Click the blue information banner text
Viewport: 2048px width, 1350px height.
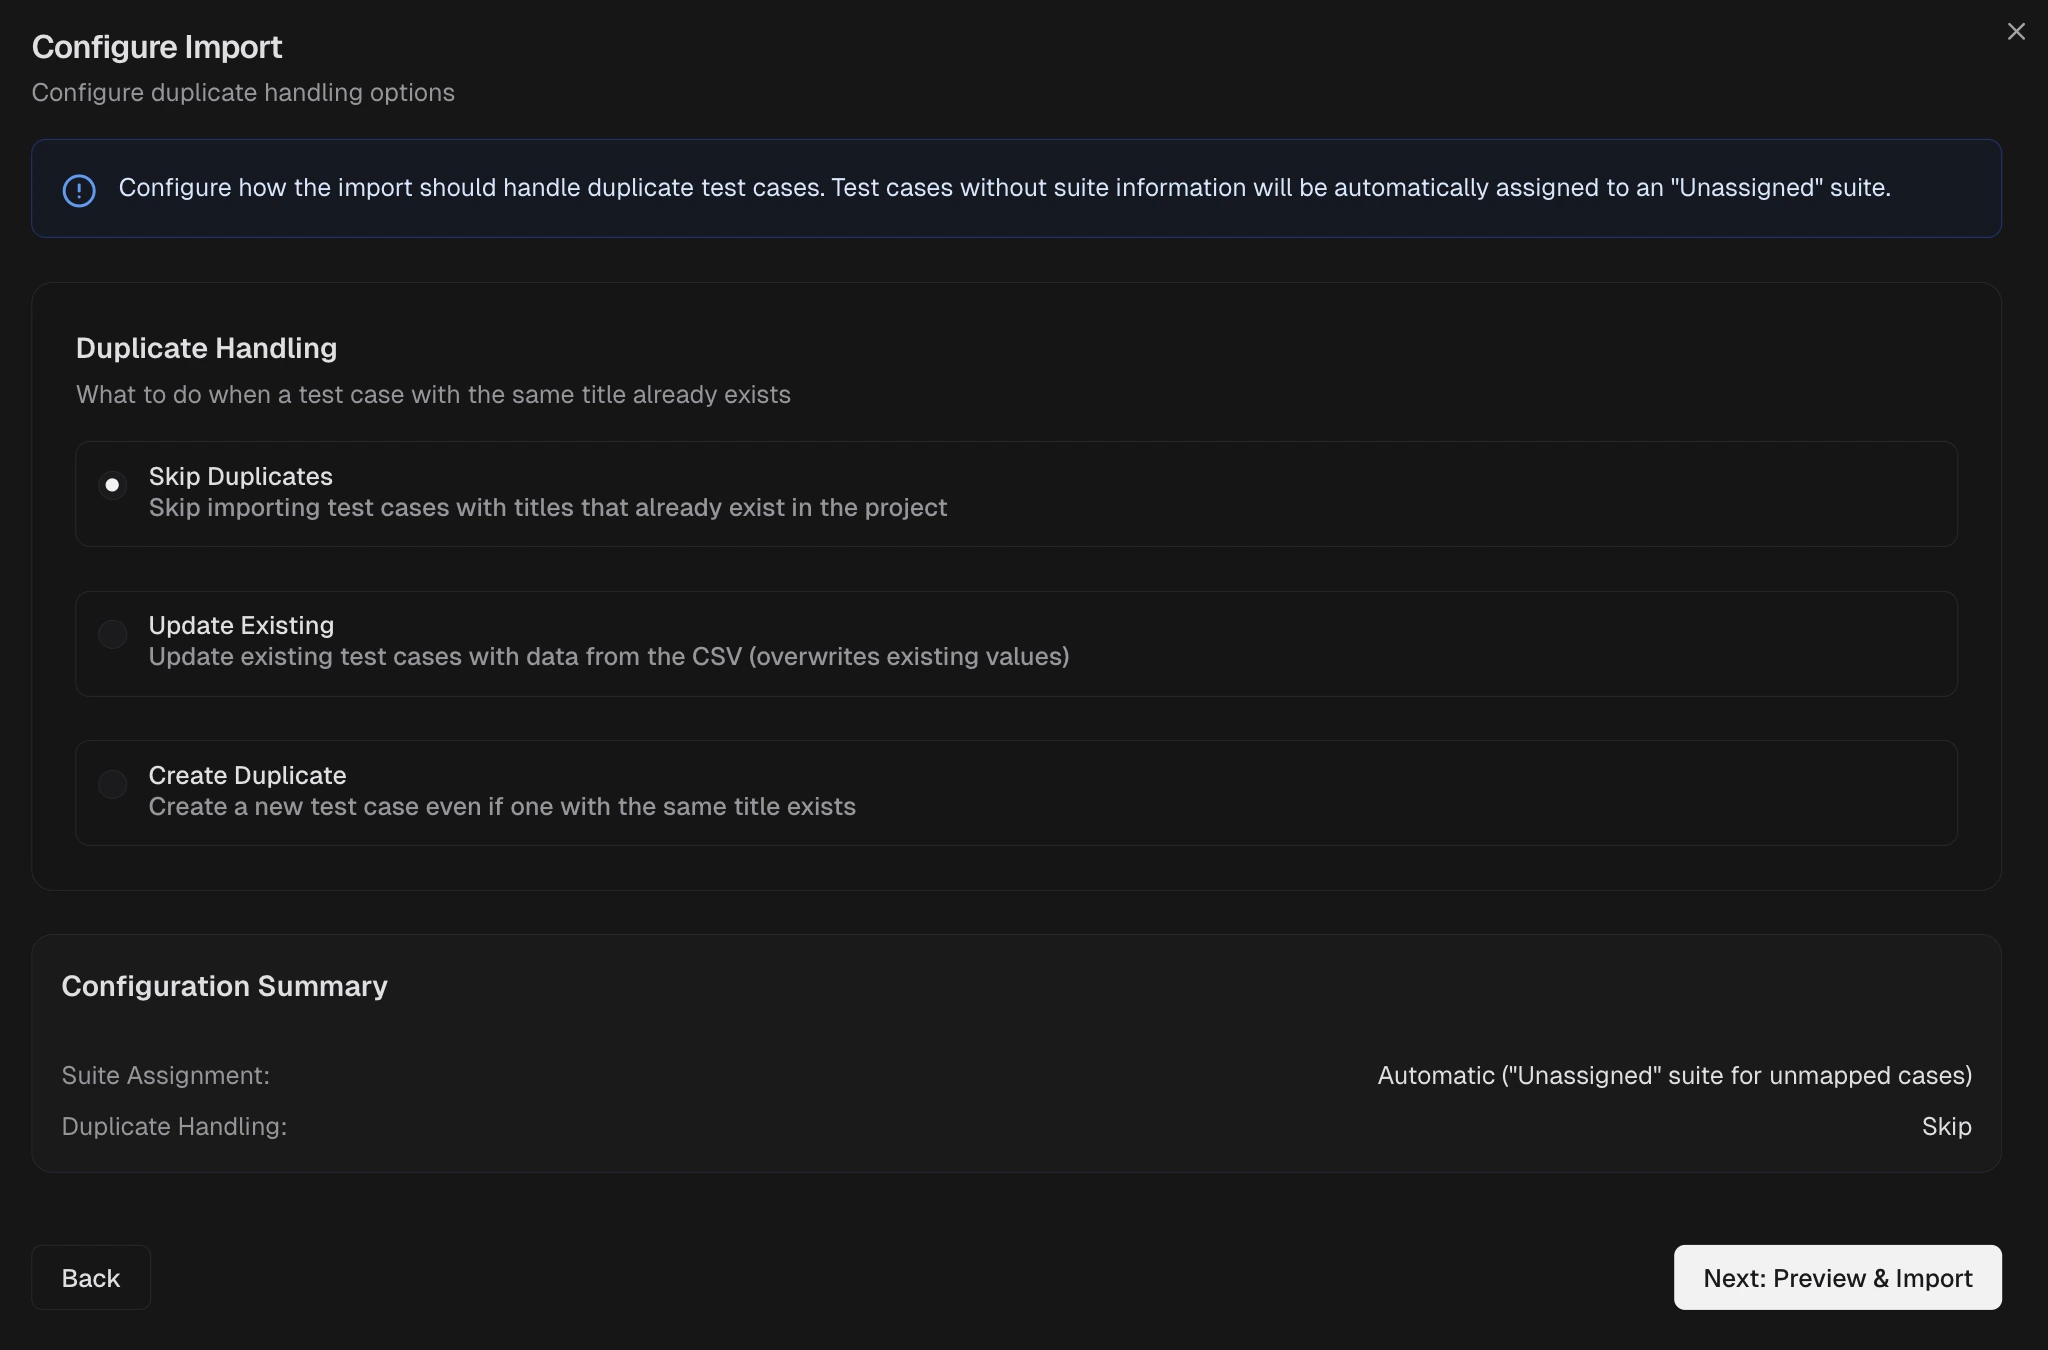click(x=1005, y=187)
